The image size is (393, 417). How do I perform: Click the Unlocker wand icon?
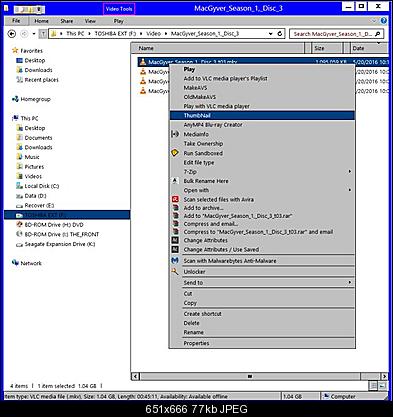click(x=175, y=271)
